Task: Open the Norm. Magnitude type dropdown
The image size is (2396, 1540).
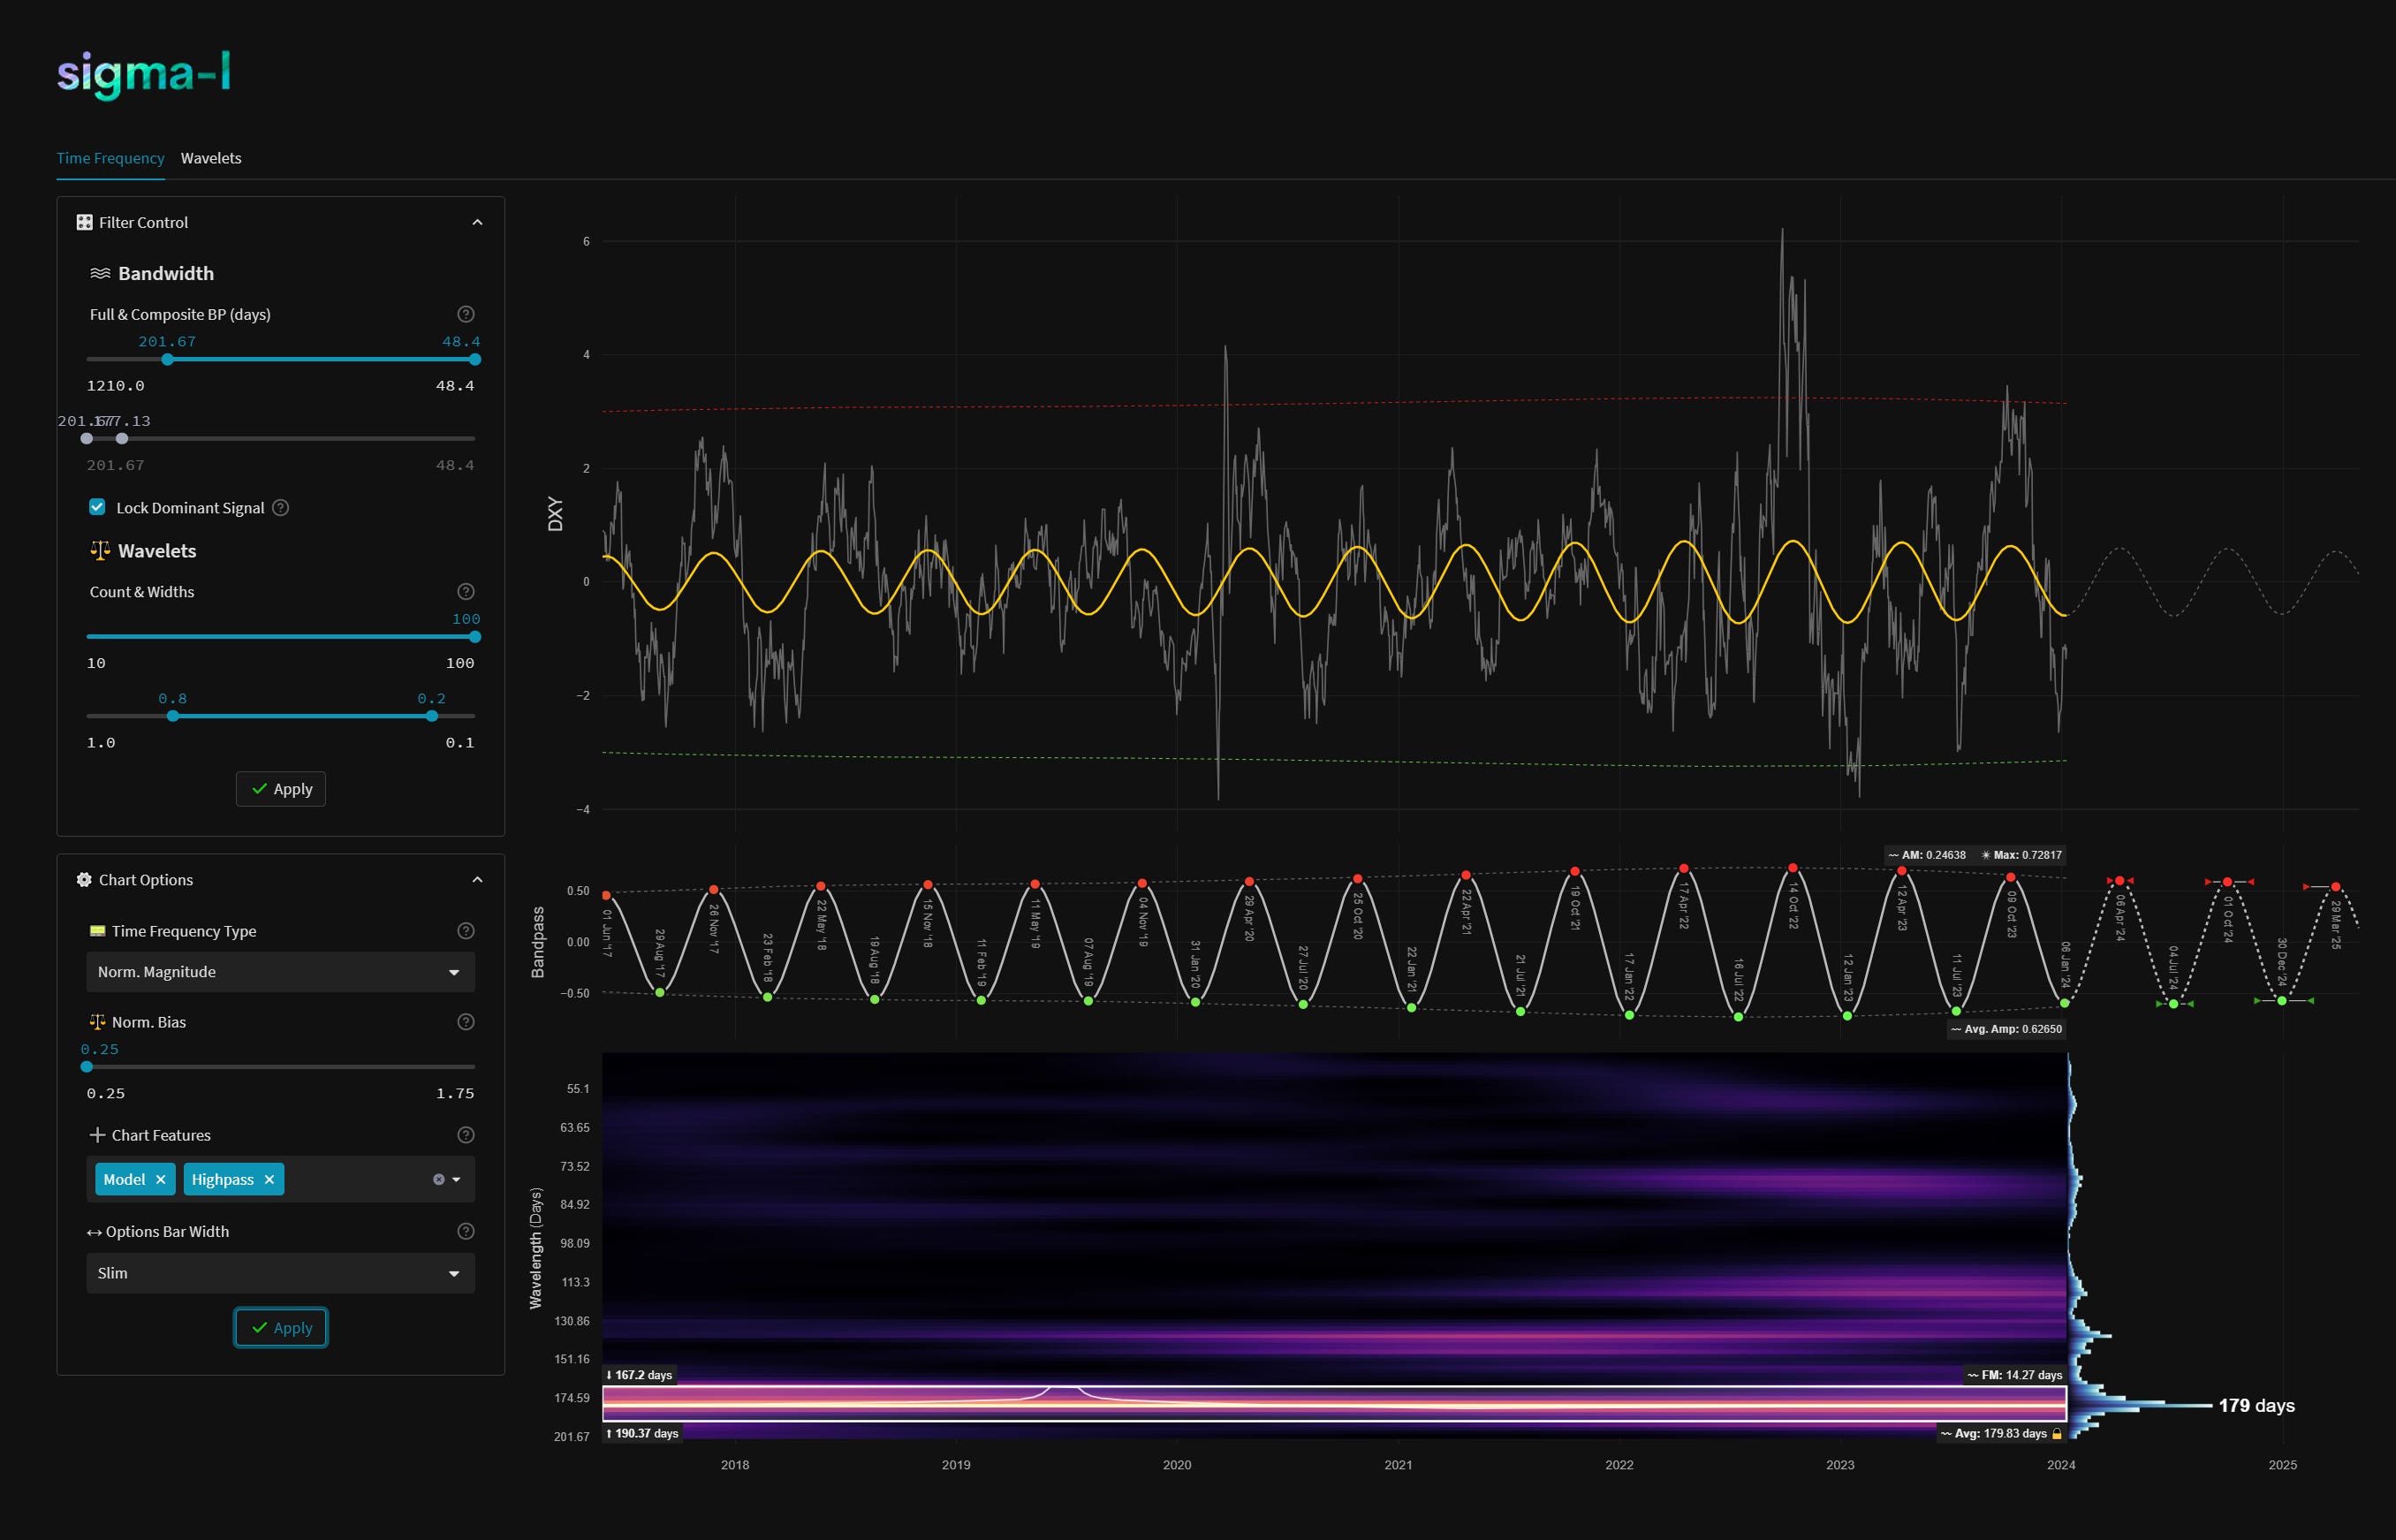Action: click(x=280, y=972)
